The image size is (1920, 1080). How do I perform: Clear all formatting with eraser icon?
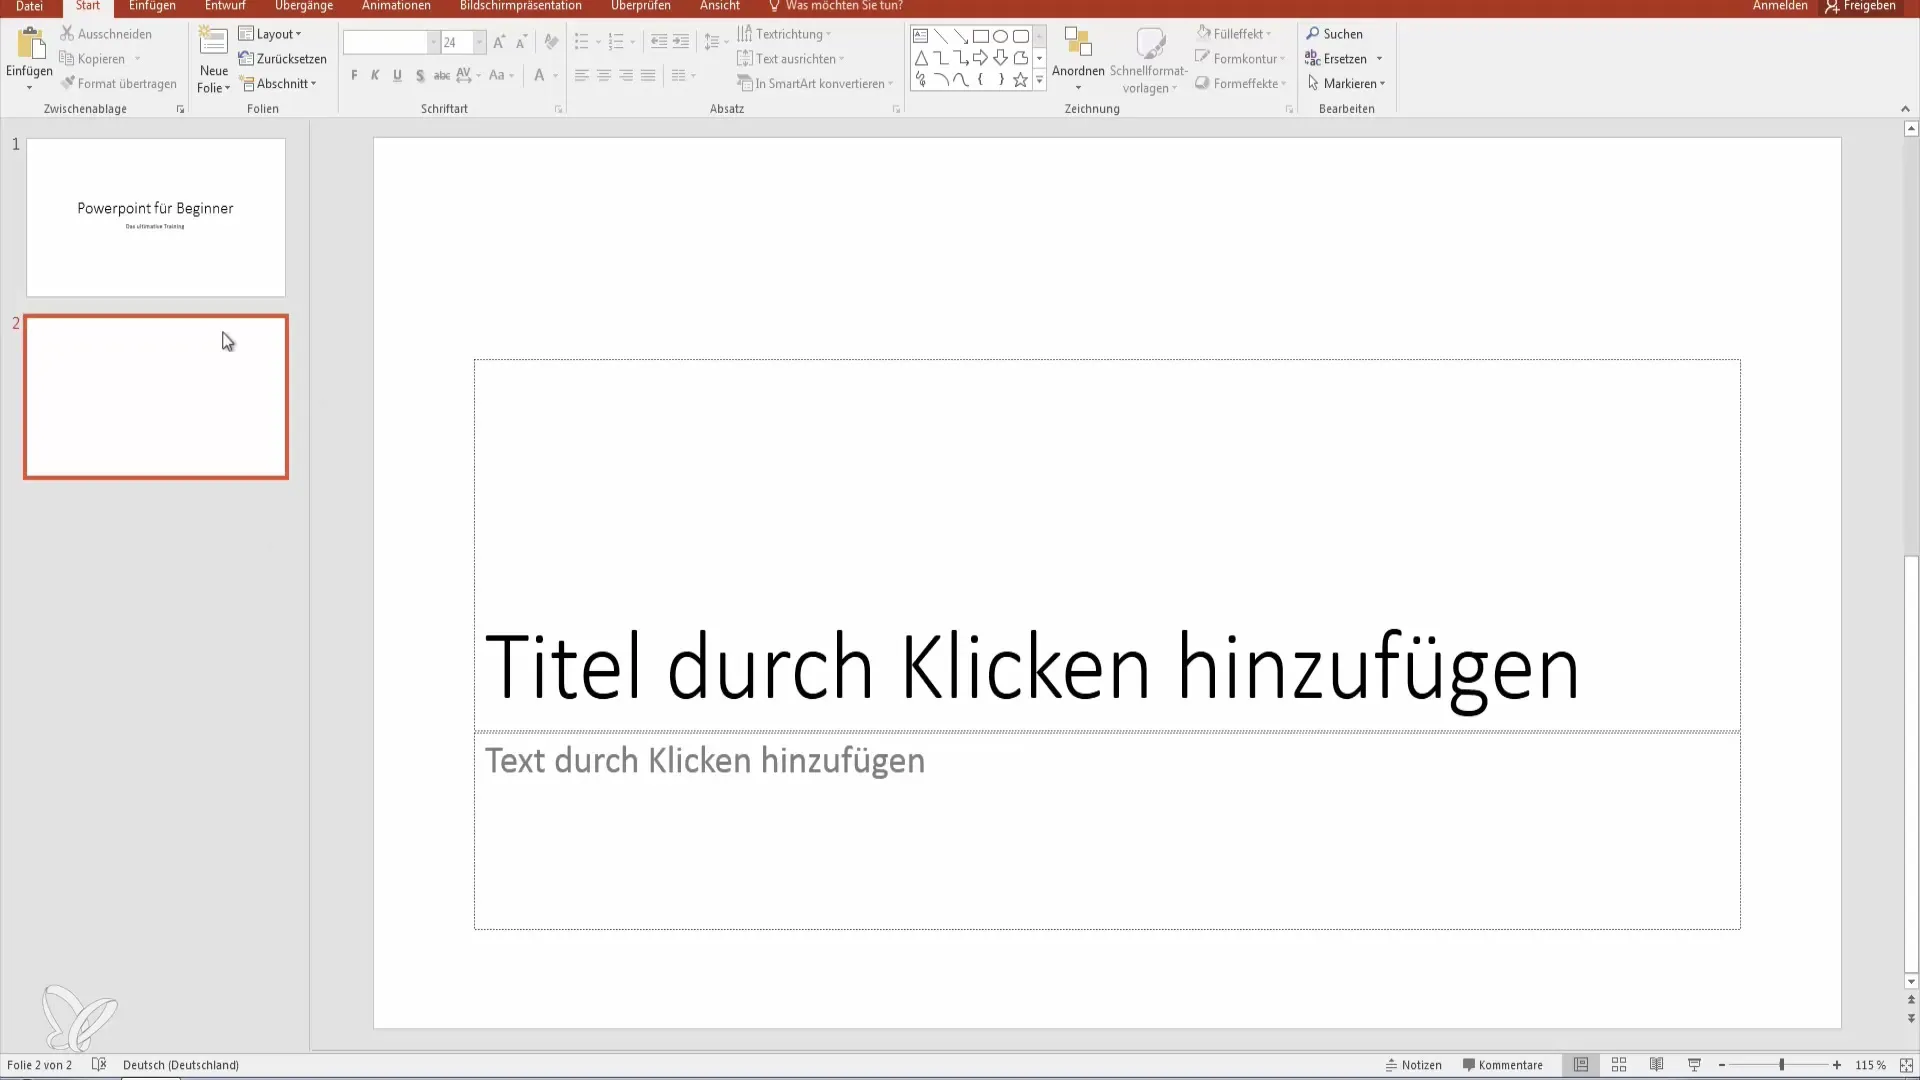click(x=551, y=42)
